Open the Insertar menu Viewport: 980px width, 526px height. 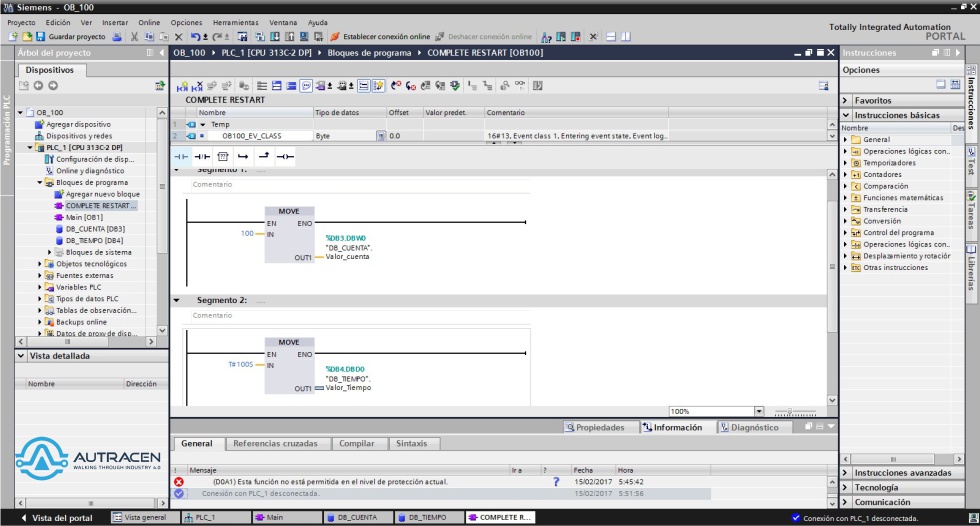[115, 22]
